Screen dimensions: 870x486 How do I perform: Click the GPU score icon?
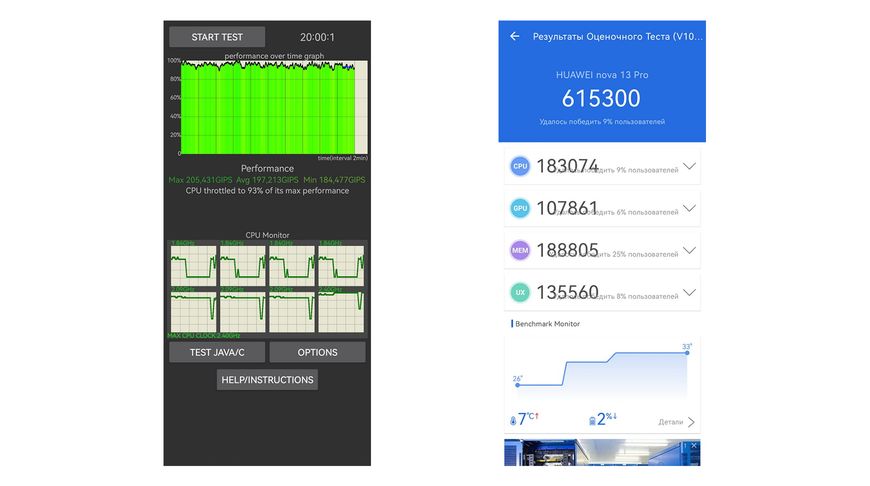pos(520,208)
